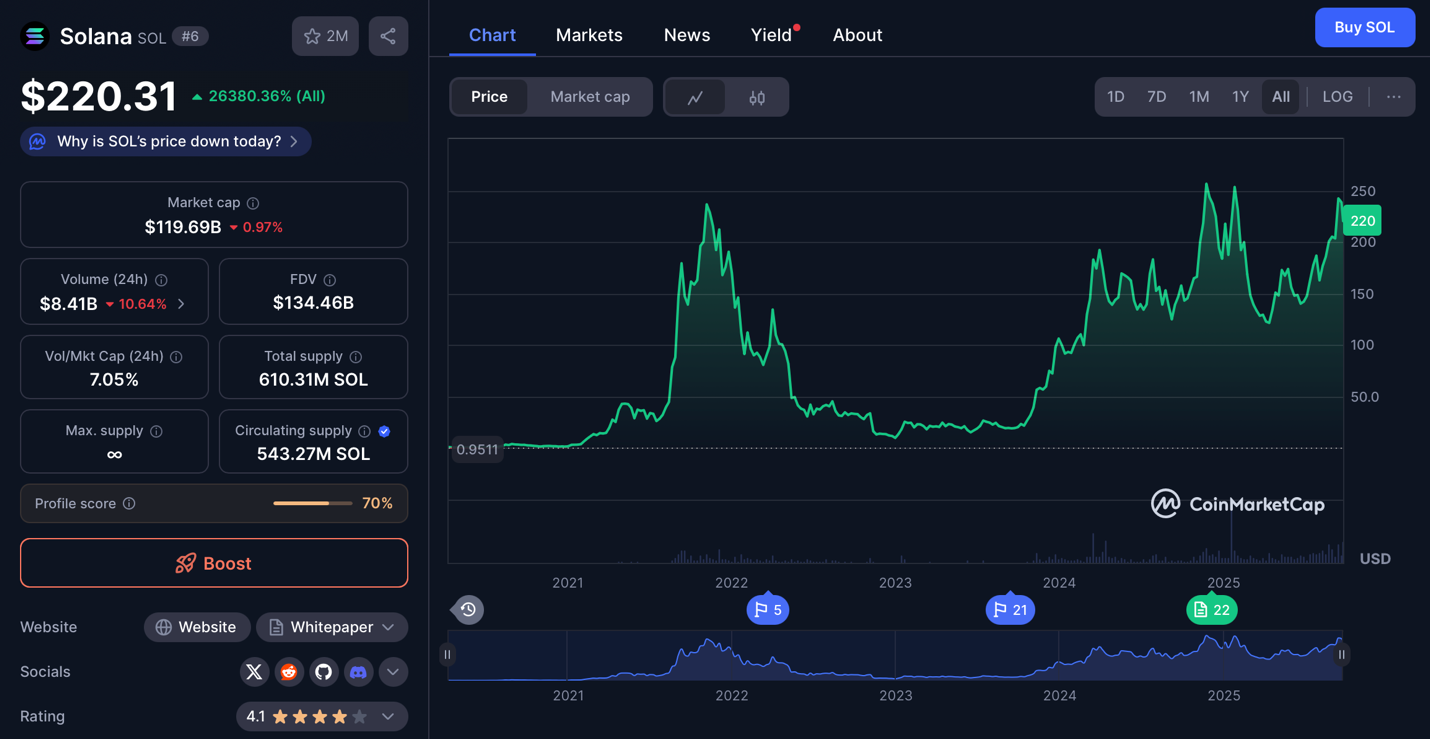The image size is (1430, 739).
Task: Open the GitHub social link
Action: pos(323,672)
